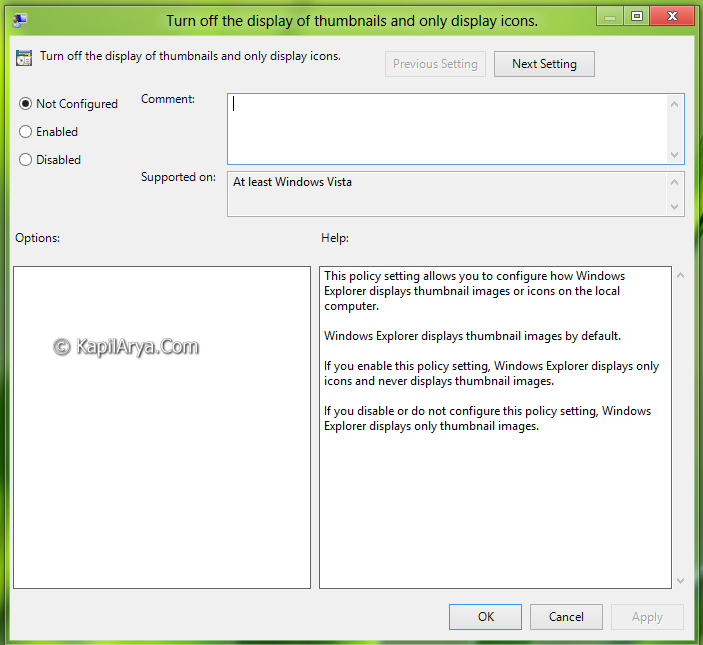The height and width of the screenshot is (645, 703).
Task: Click the Options pane
Action: tap(162, 427)
